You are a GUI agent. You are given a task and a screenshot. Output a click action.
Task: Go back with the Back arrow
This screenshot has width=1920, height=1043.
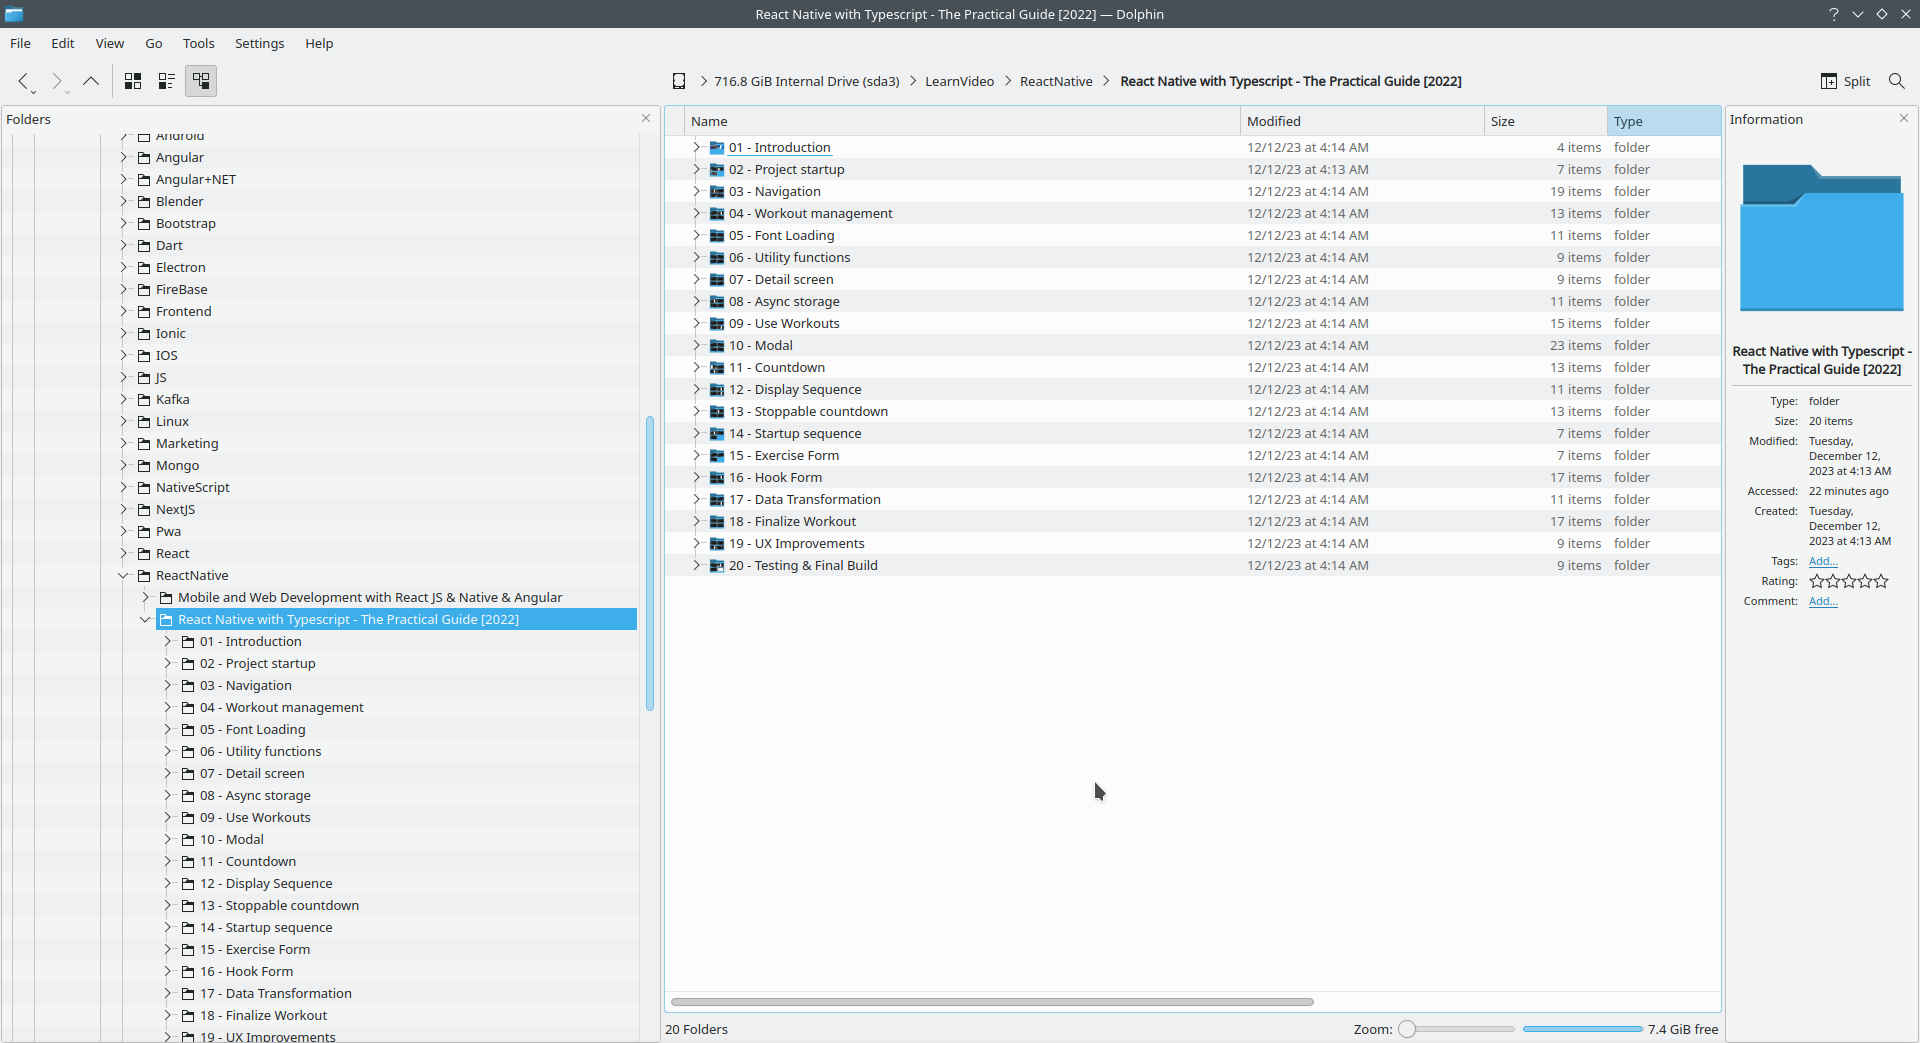(x=24, y=81)
